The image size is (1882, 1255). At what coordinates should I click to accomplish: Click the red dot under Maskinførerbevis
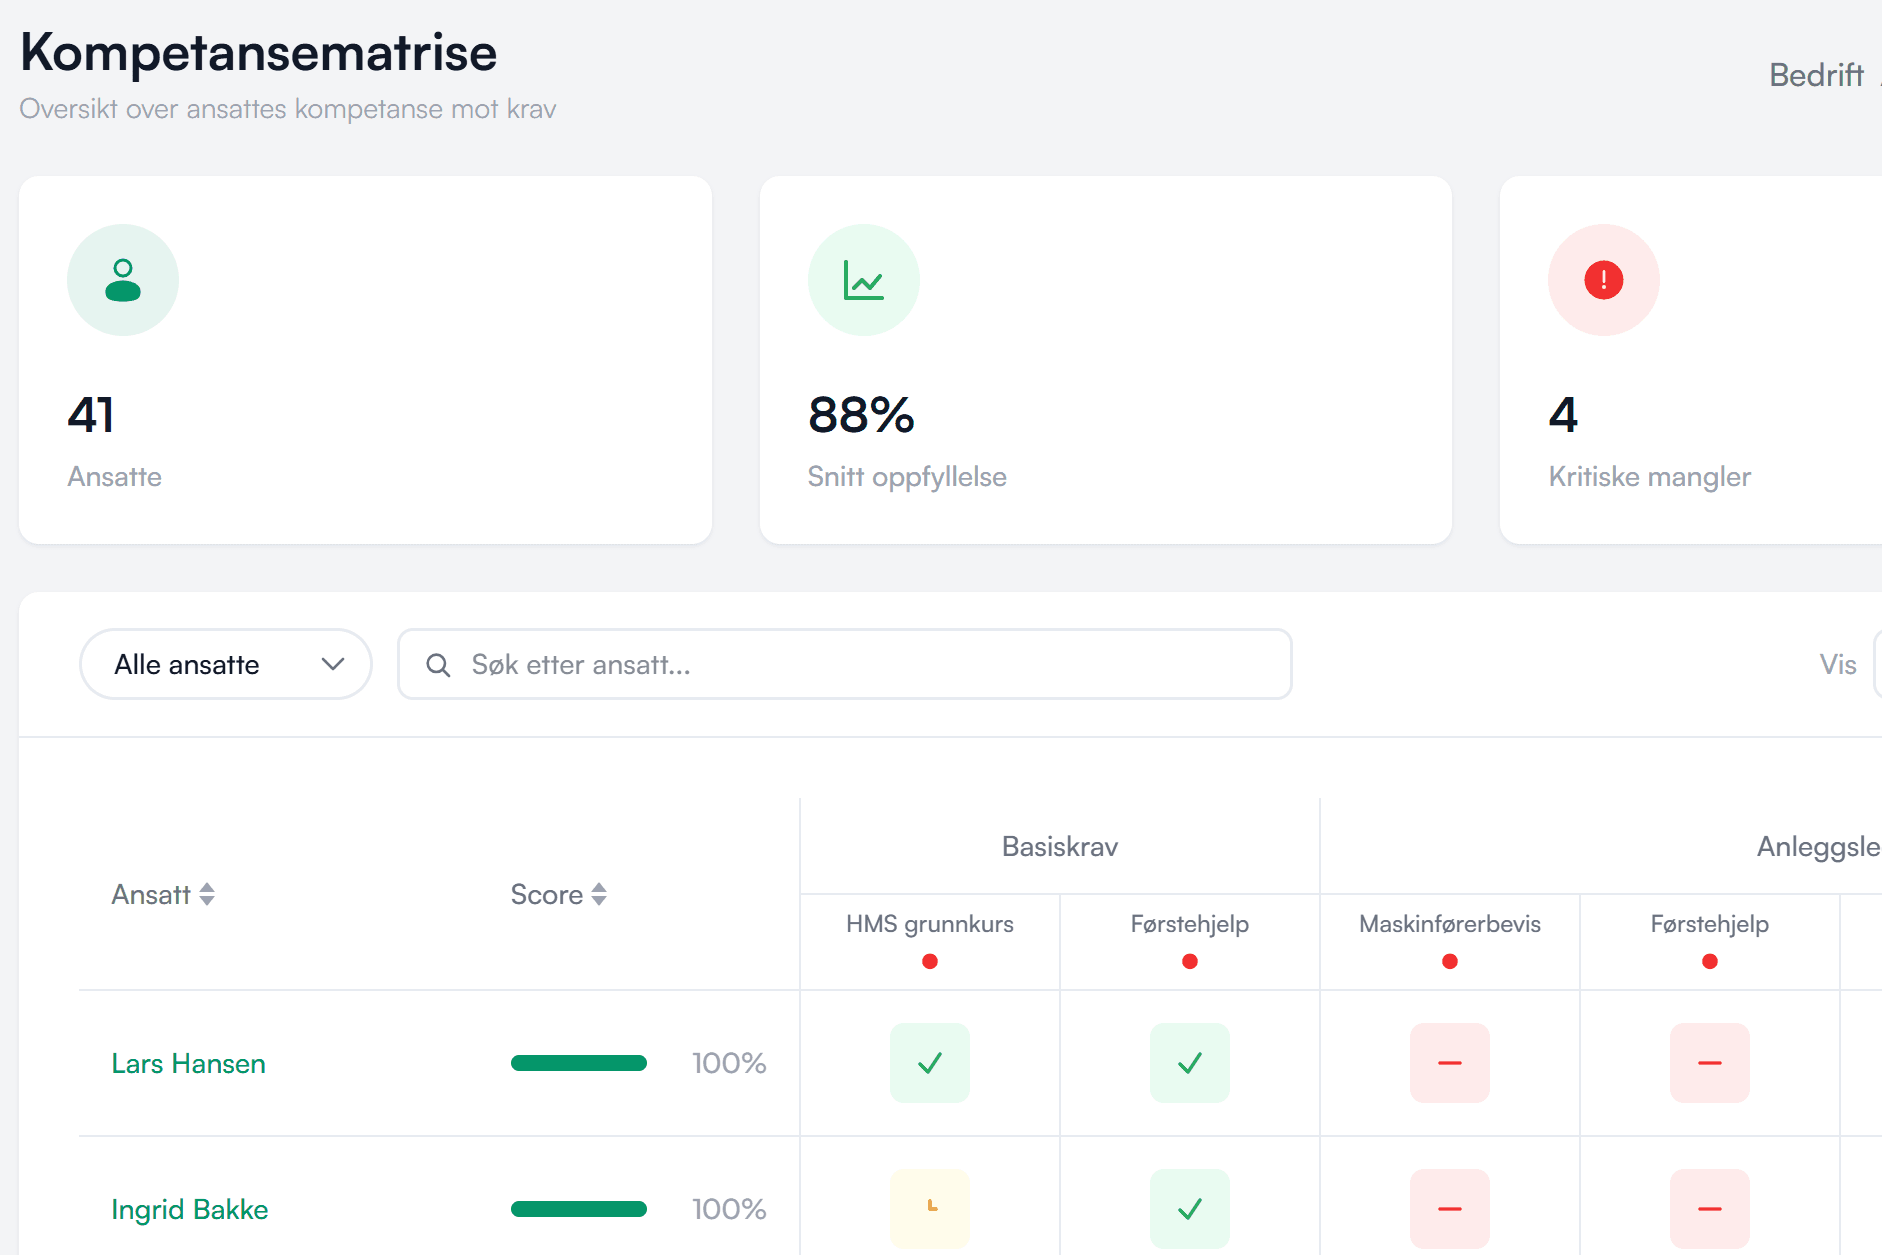1450,962
